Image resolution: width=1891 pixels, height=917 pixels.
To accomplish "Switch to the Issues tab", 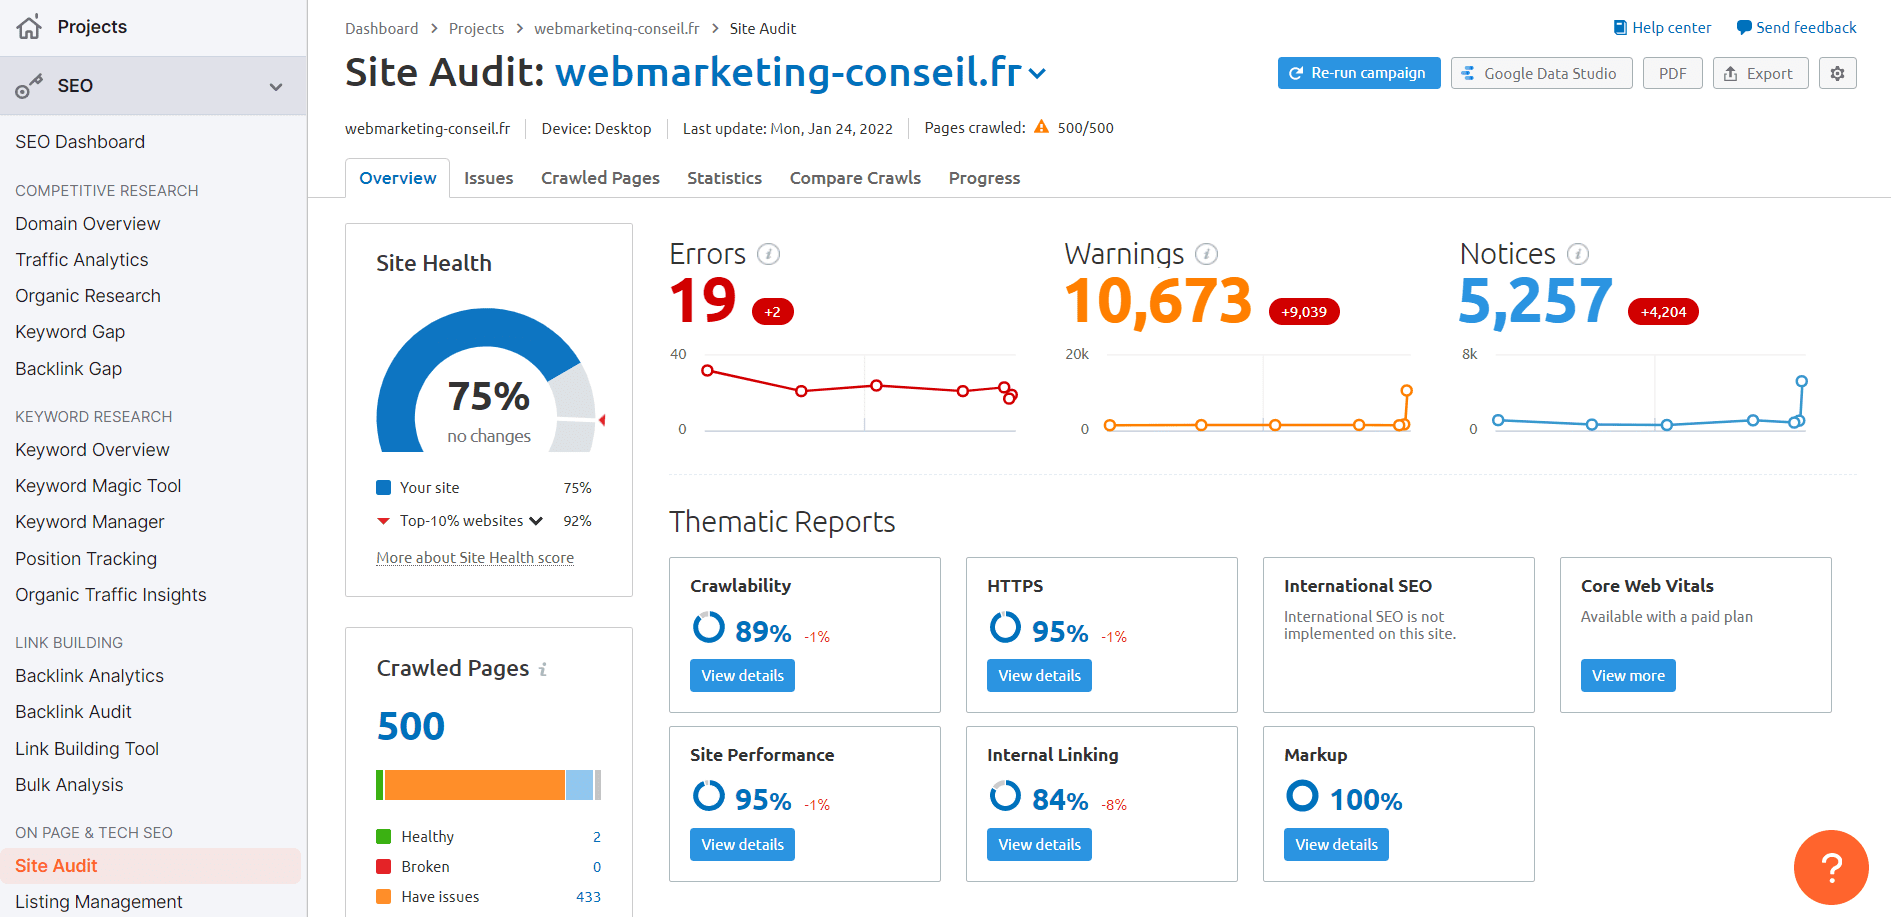I will [x=489, y=178].
